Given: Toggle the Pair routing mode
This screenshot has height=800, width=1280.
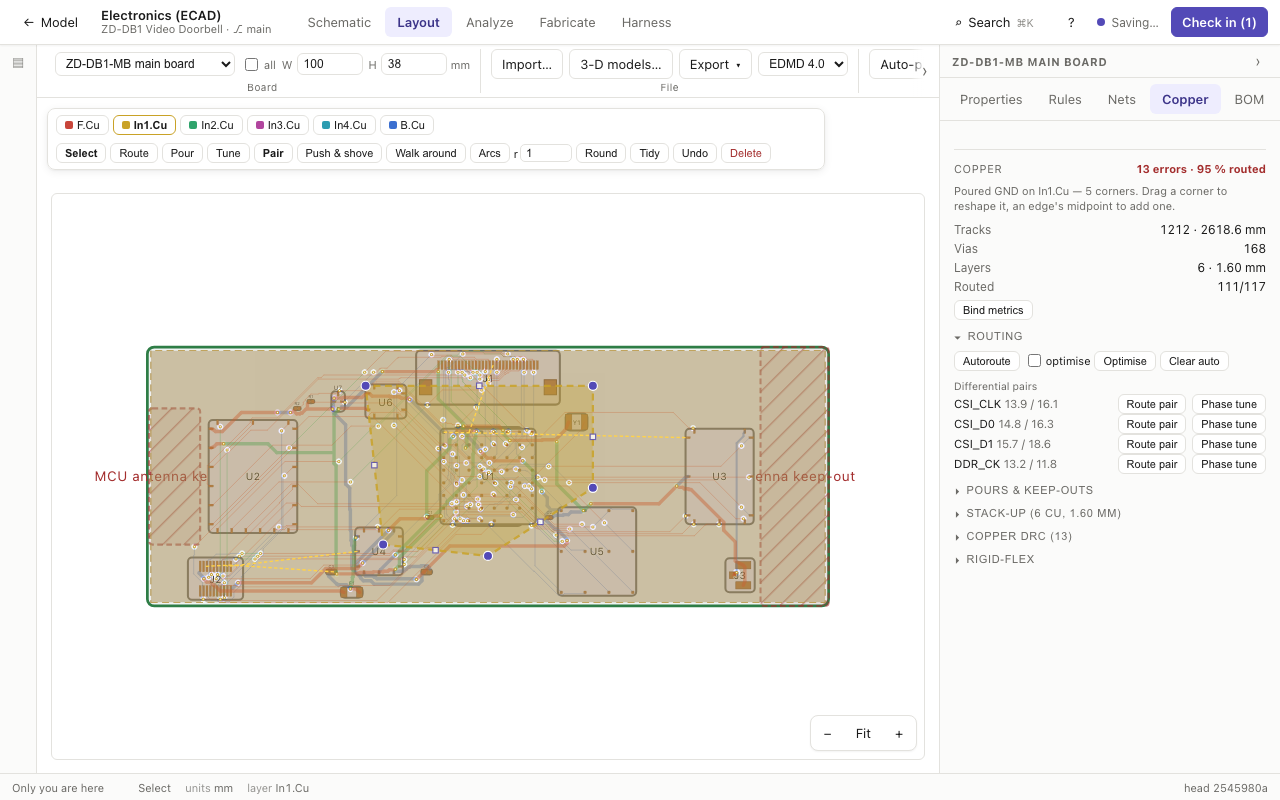Looking at the screenshot, I should pos(273,153).
